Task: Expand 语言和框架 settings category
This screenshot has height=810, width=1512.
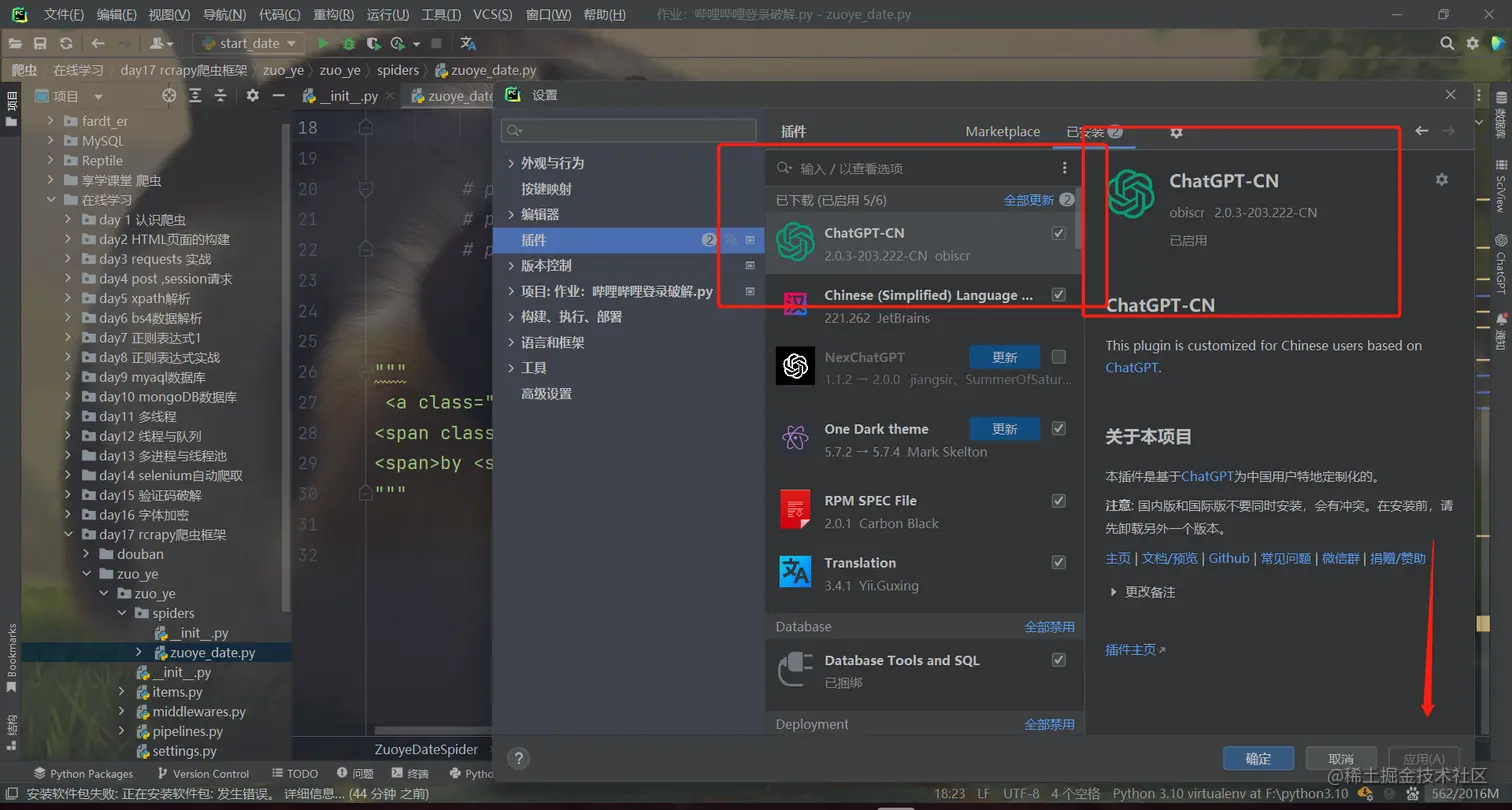Action: [x=511, y=343]
